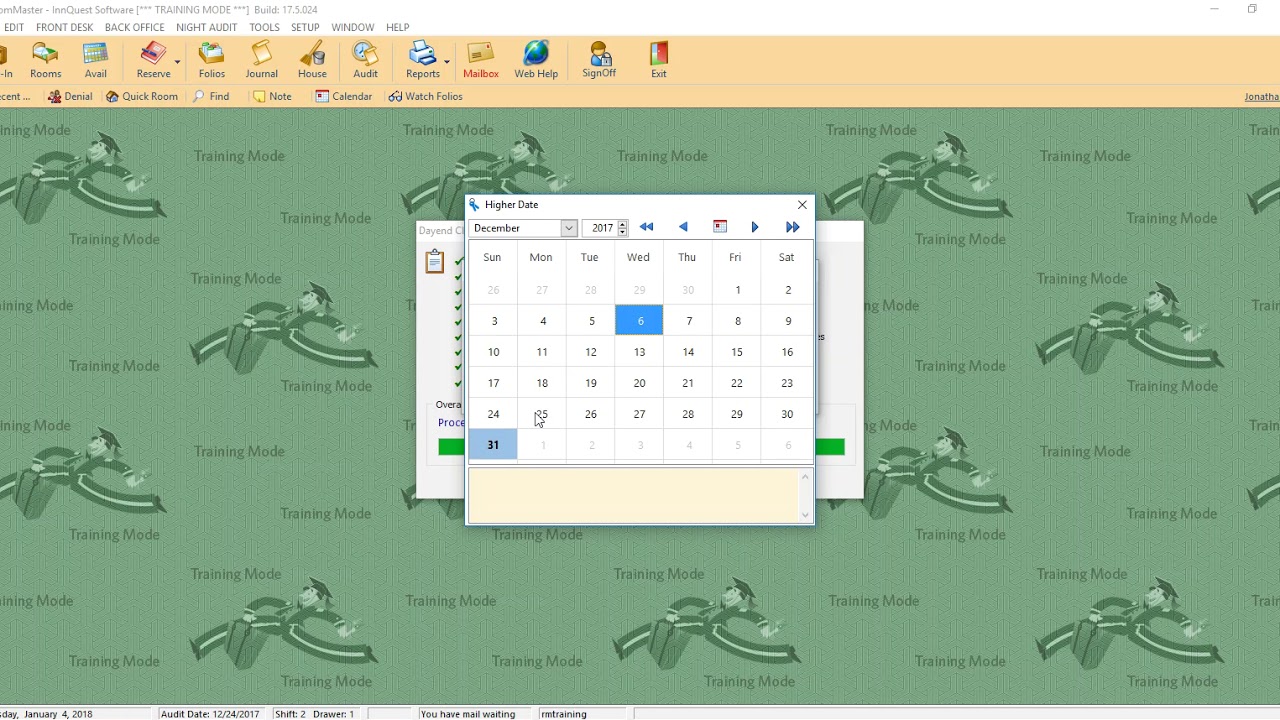The height and width of the screenshot is (720, 1280).
Task: Open Web Help globe icon
Action: point(536,60)
